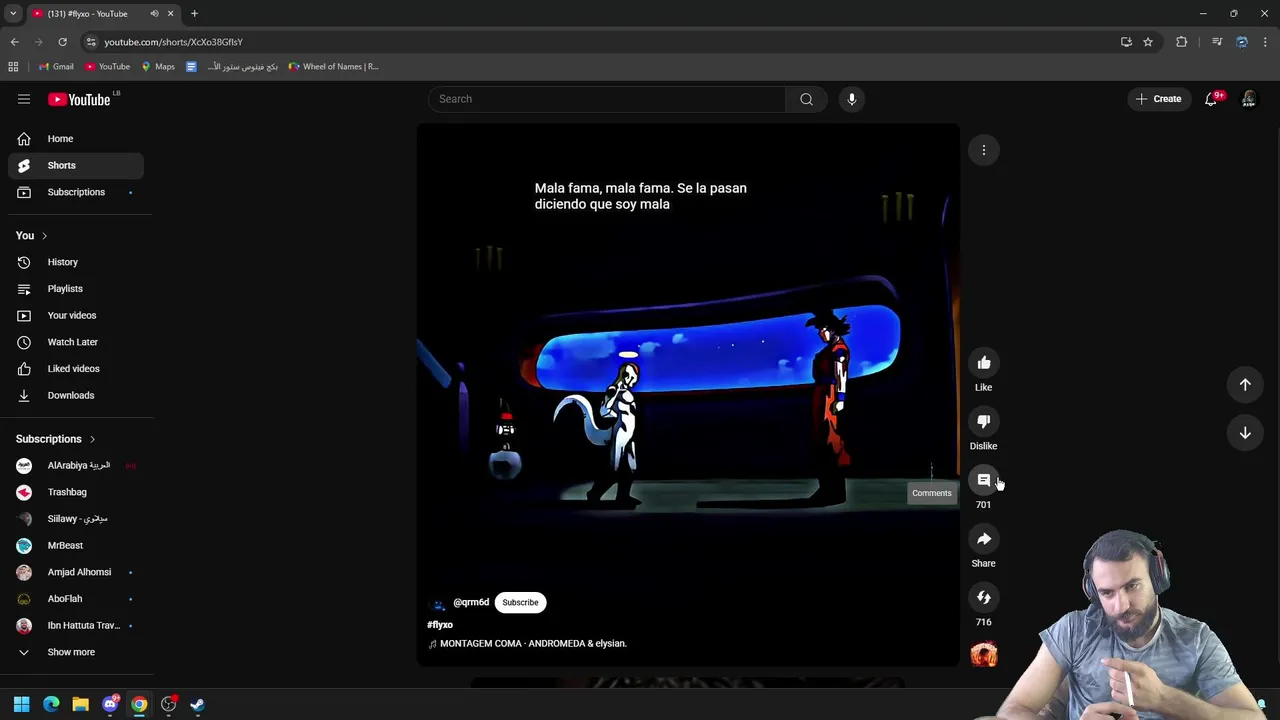Open Downloads in the sidebar
This screenshot has height=720, width=1280.
click(x=76, y=395)
